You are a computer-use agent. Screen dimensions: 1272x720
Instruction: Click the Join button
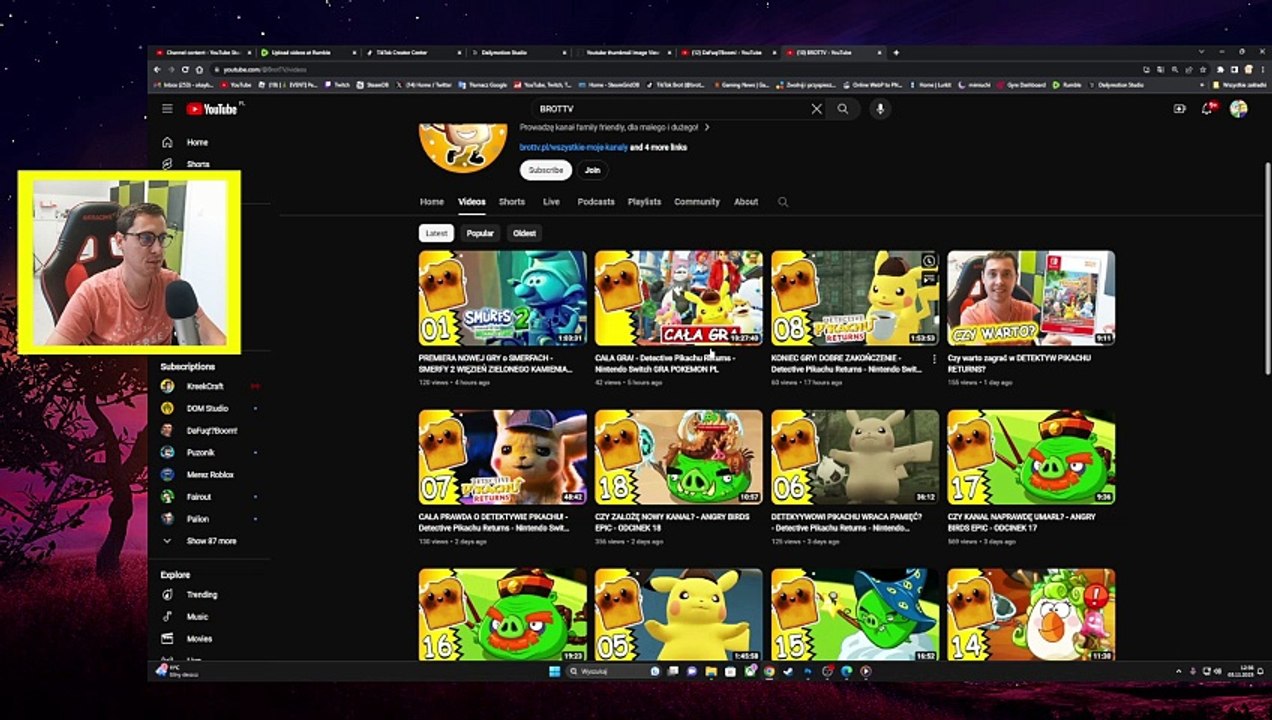[593, 170]
